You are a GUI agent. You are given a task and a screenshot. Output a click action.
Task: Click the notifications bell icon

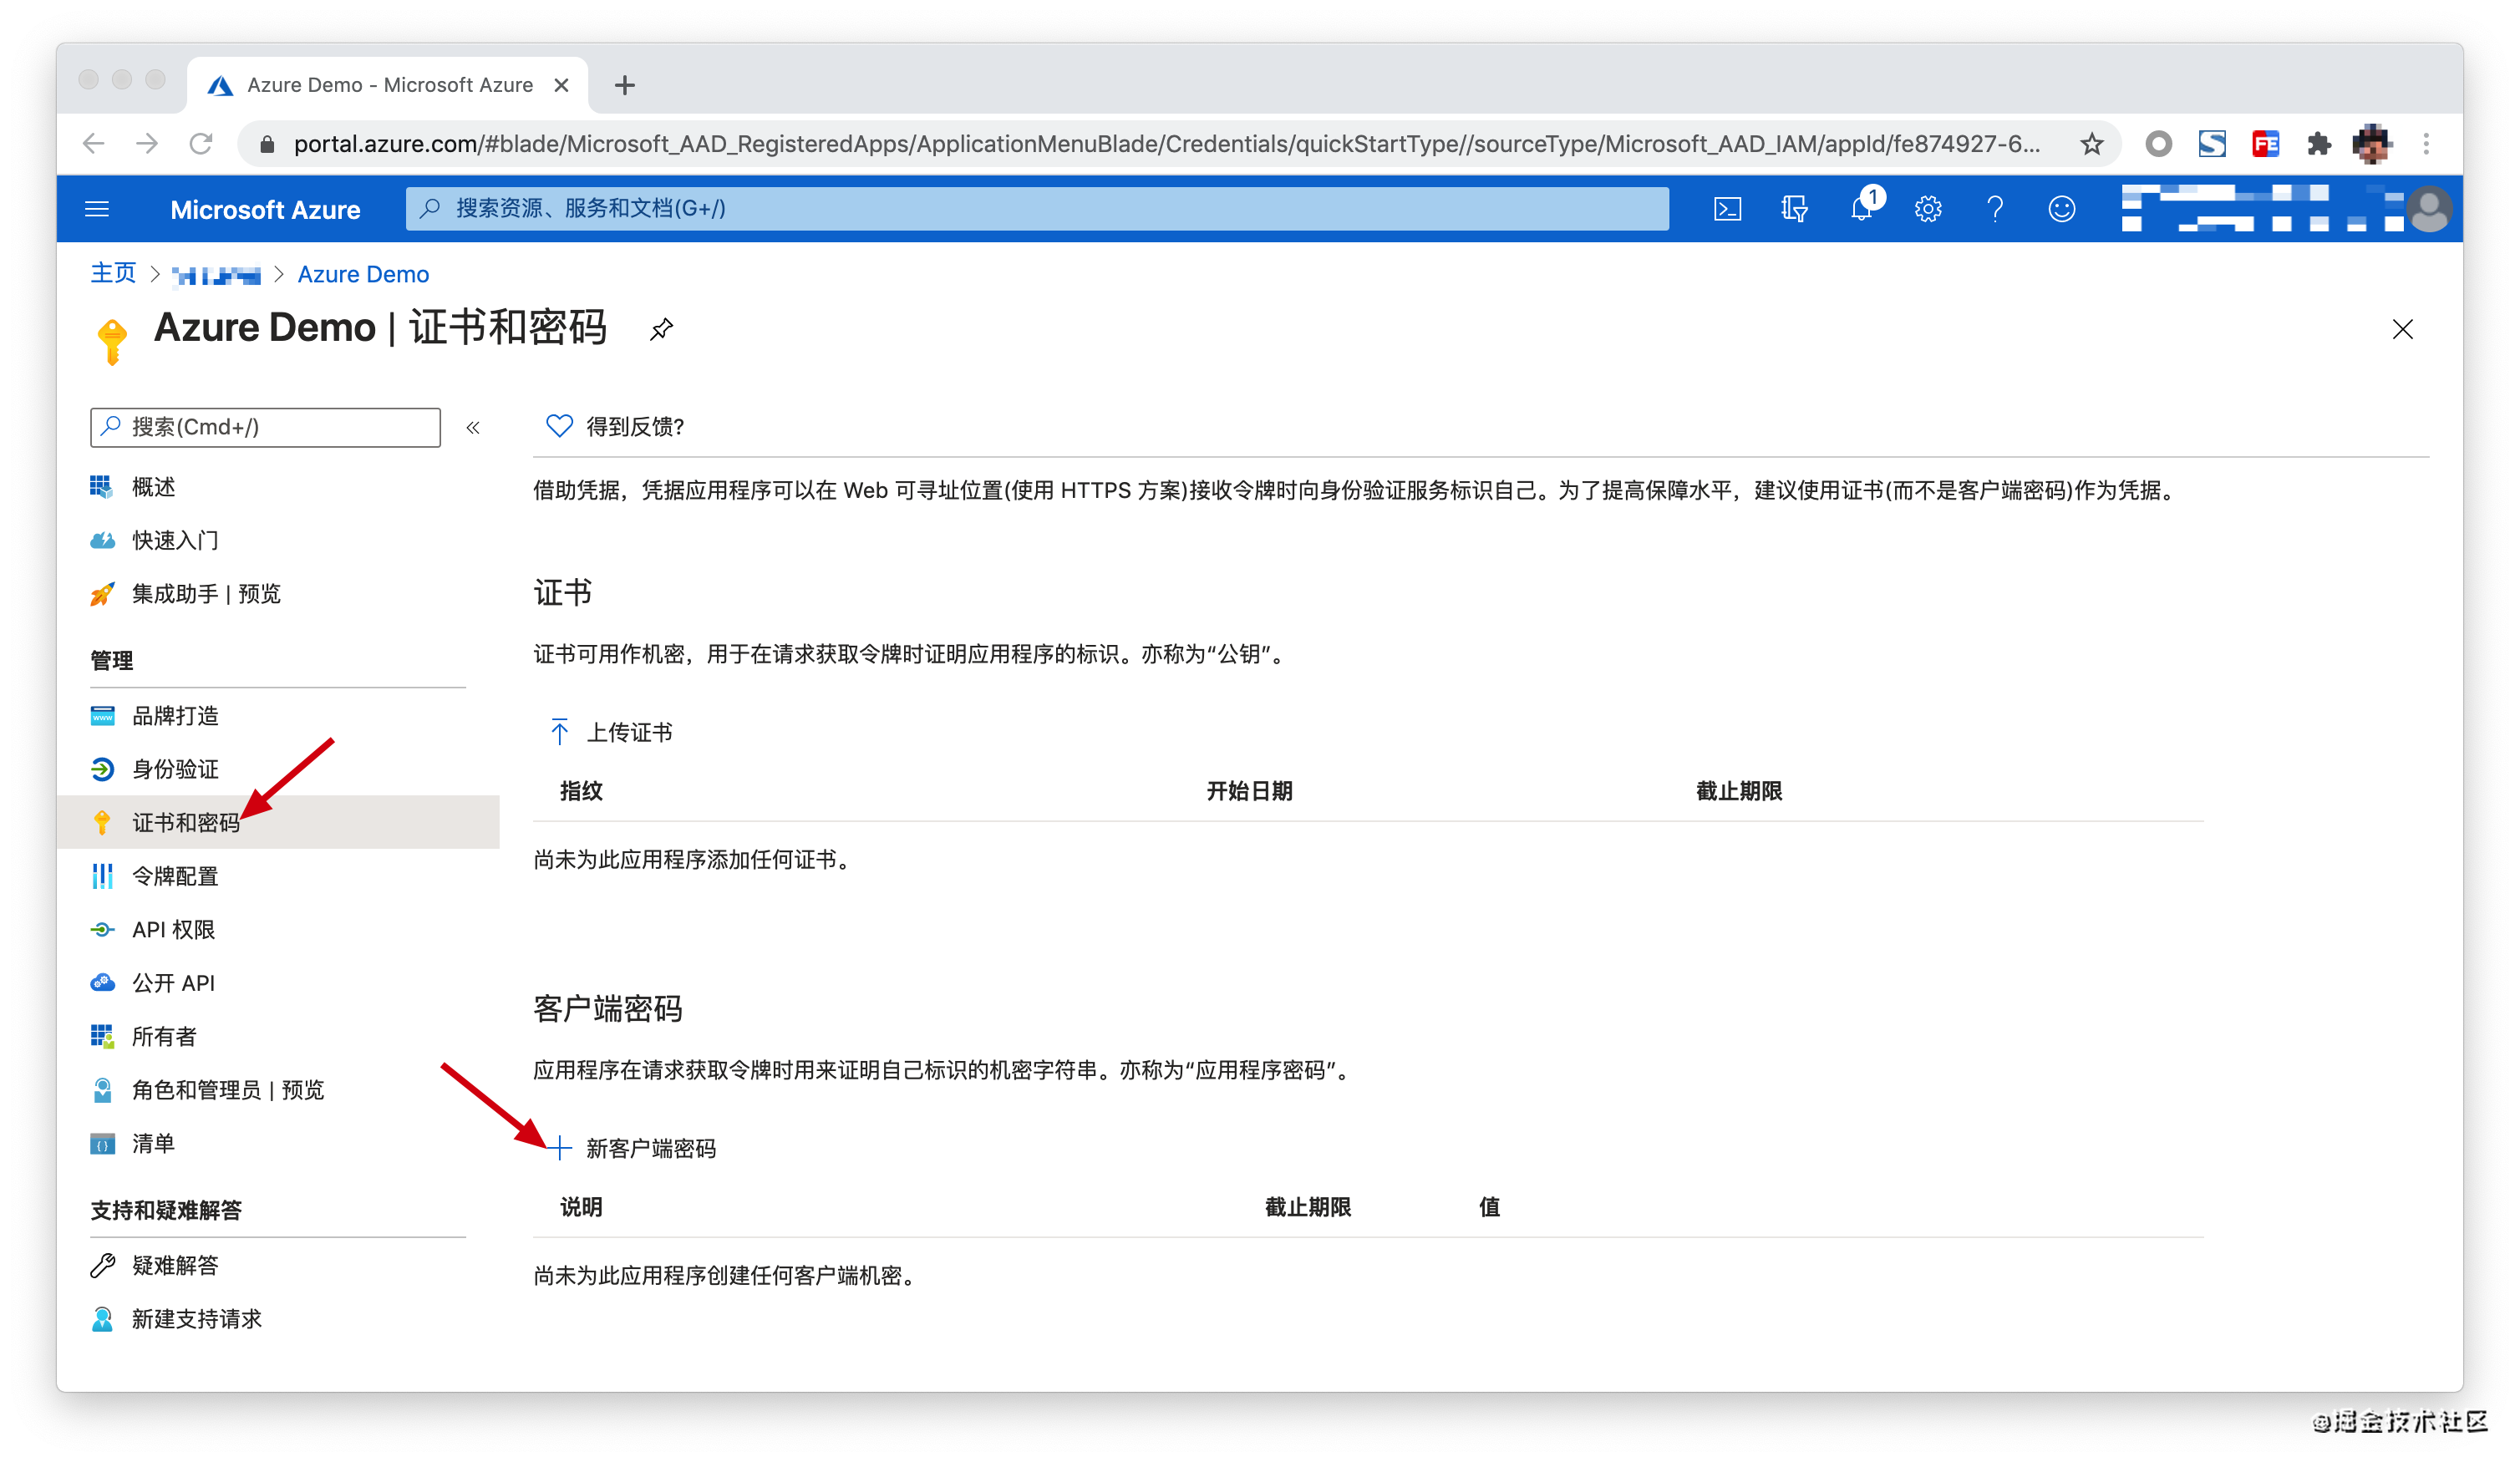[x=1861, y=209]
